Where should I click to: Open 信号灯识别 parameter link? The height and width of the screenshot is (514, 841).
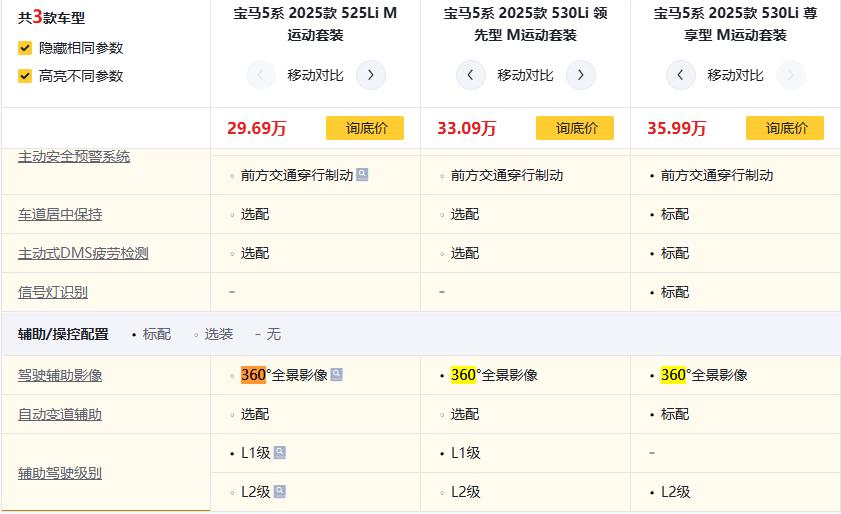pyautogui.click(x=53, y=292)
